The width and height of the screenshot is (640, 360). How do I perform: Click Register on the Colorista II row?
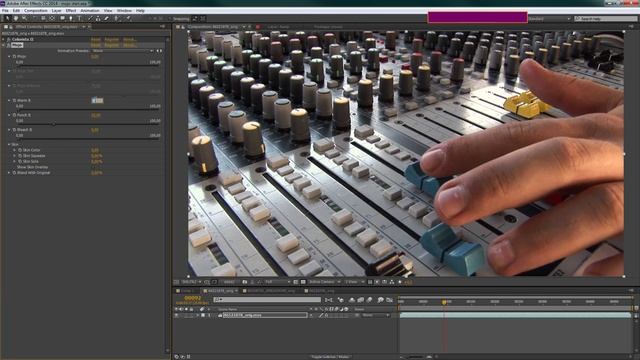tap(111, 40)
